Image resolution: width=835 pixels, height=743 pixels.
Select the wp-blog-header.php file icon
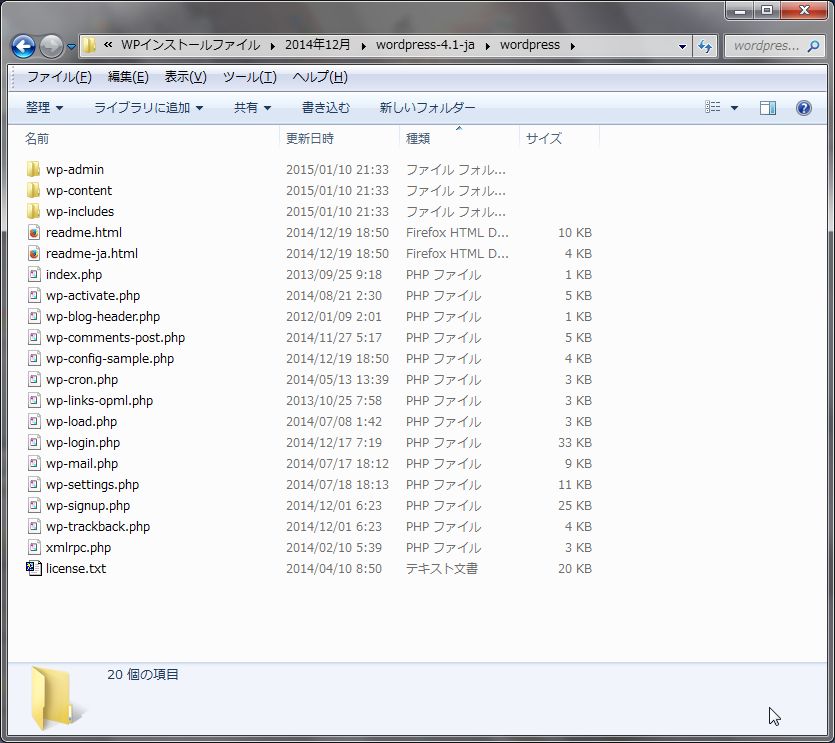click(x=34, y=316)
